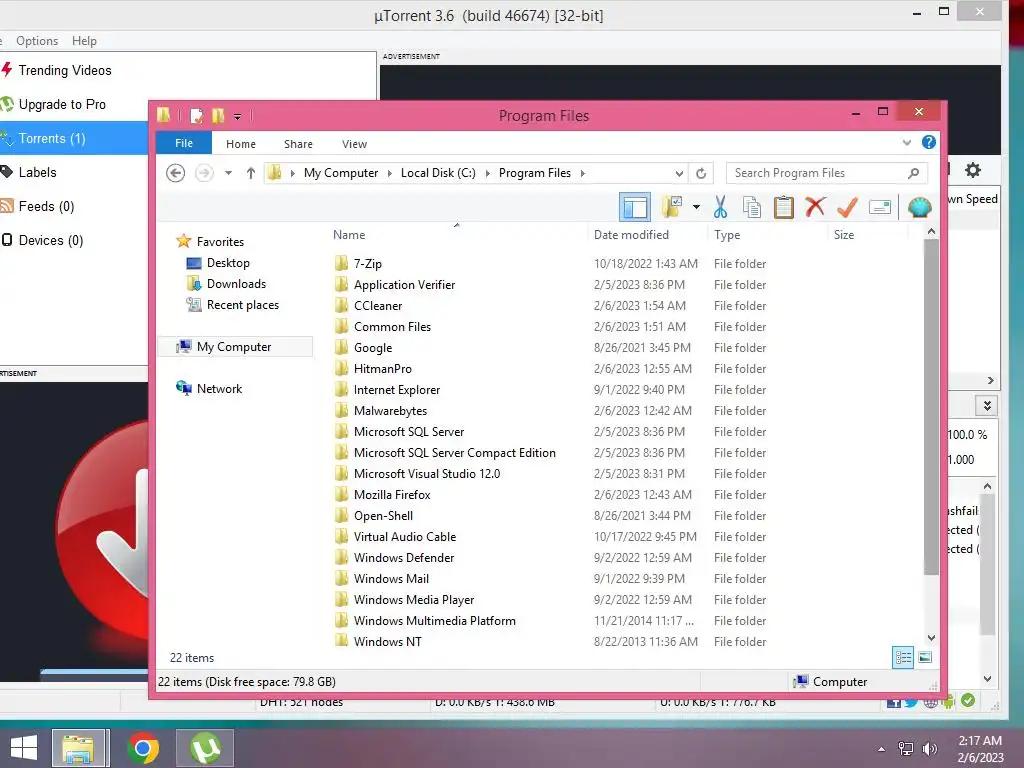
Task: Open Customize Quick Access Toolbar dropdown
Action: 238,116
